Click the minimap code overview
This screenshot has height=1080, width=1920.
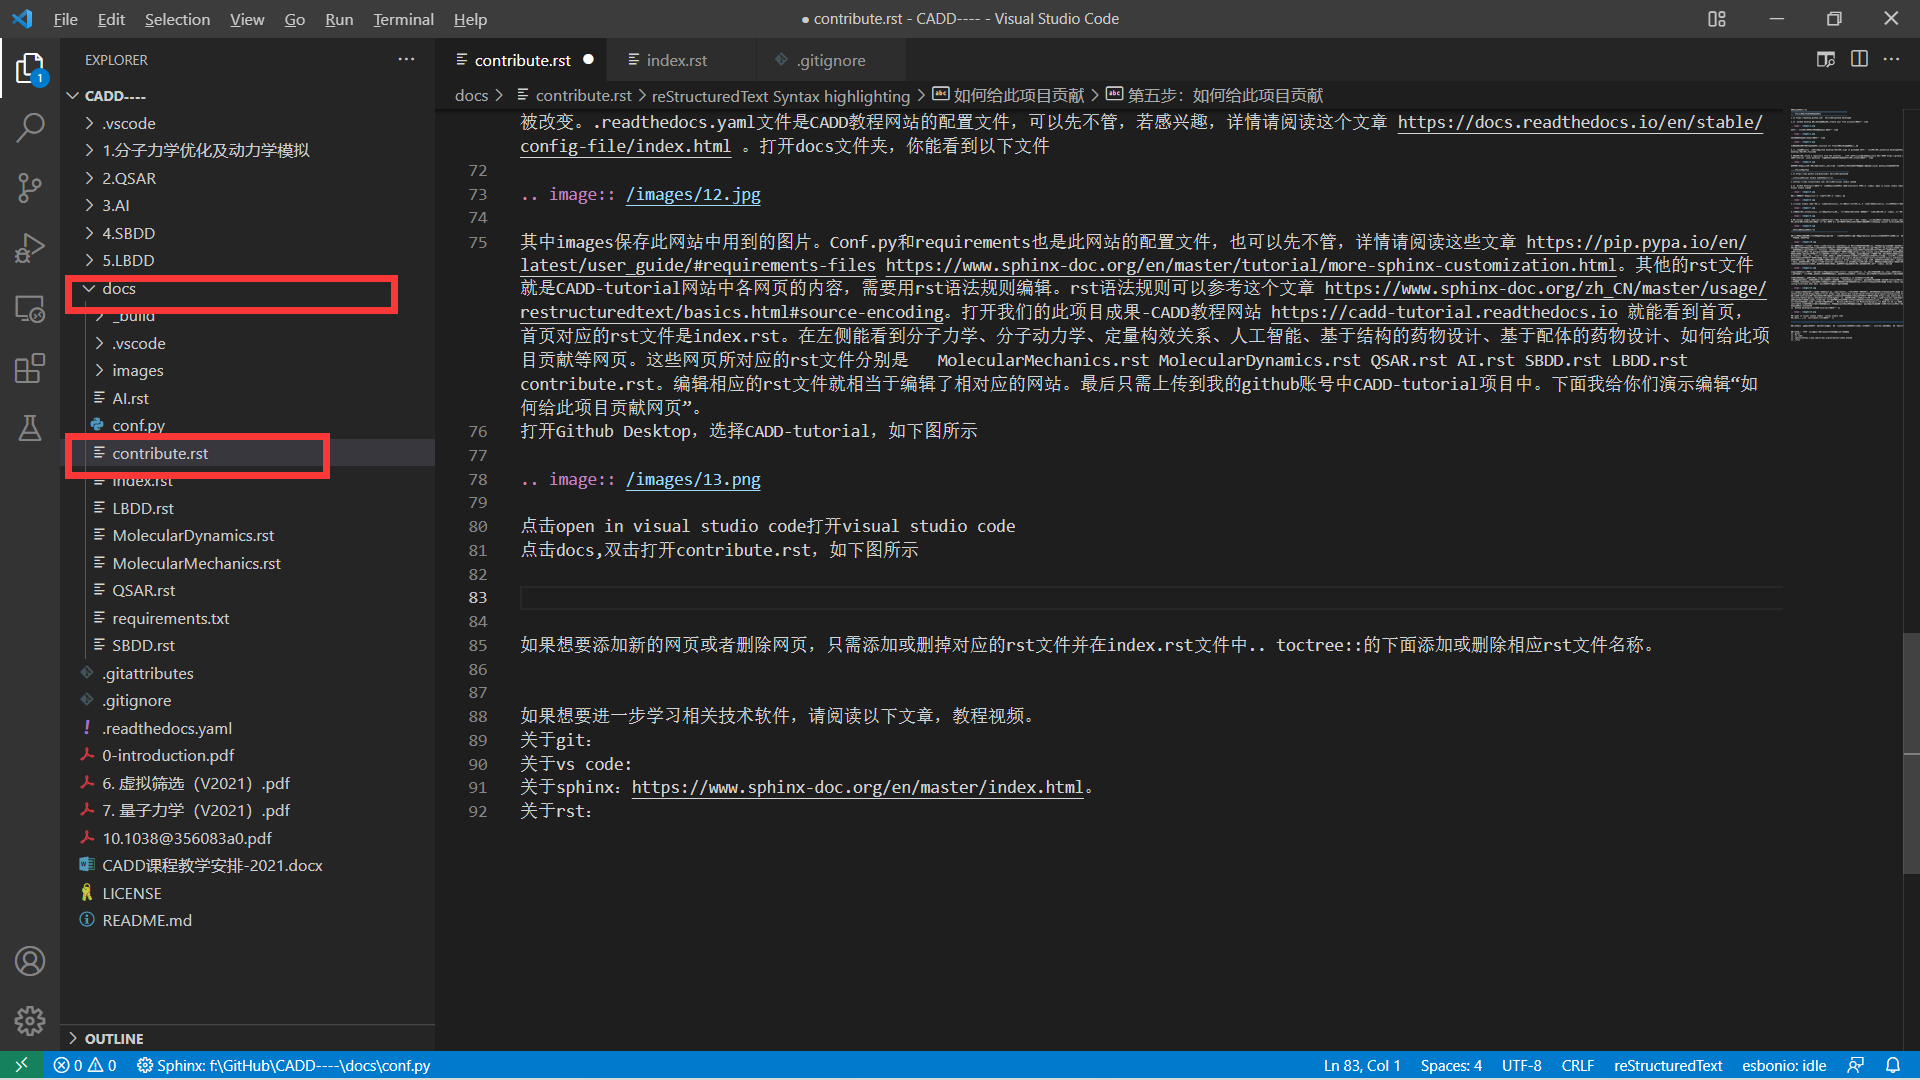tap(1845, 225)
